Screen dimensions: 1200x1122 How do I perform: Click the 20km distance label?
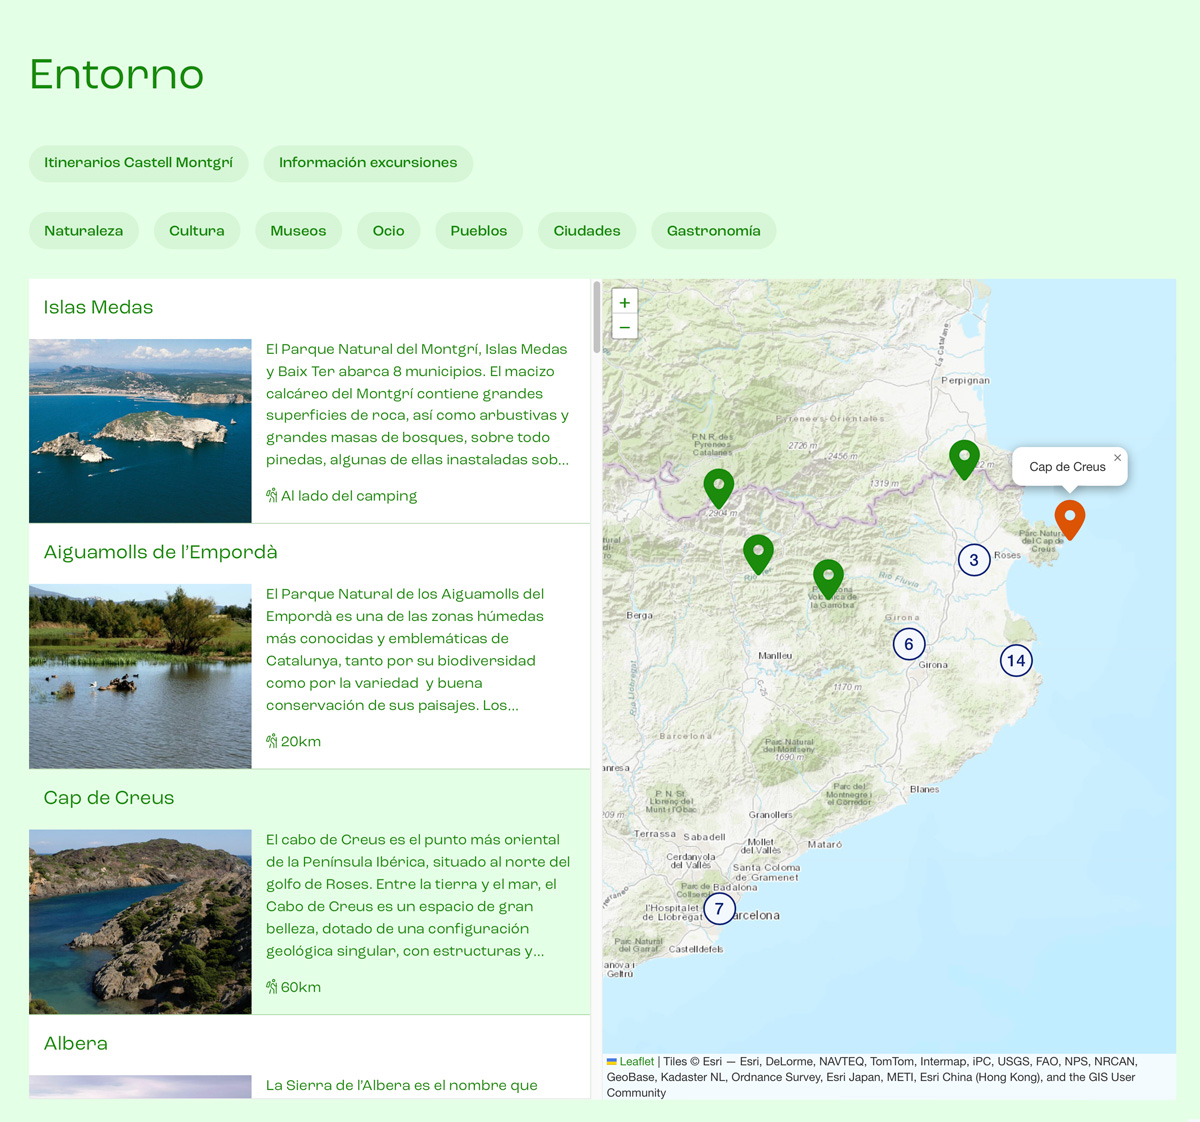pyautogui.click(x=301, y=742)
